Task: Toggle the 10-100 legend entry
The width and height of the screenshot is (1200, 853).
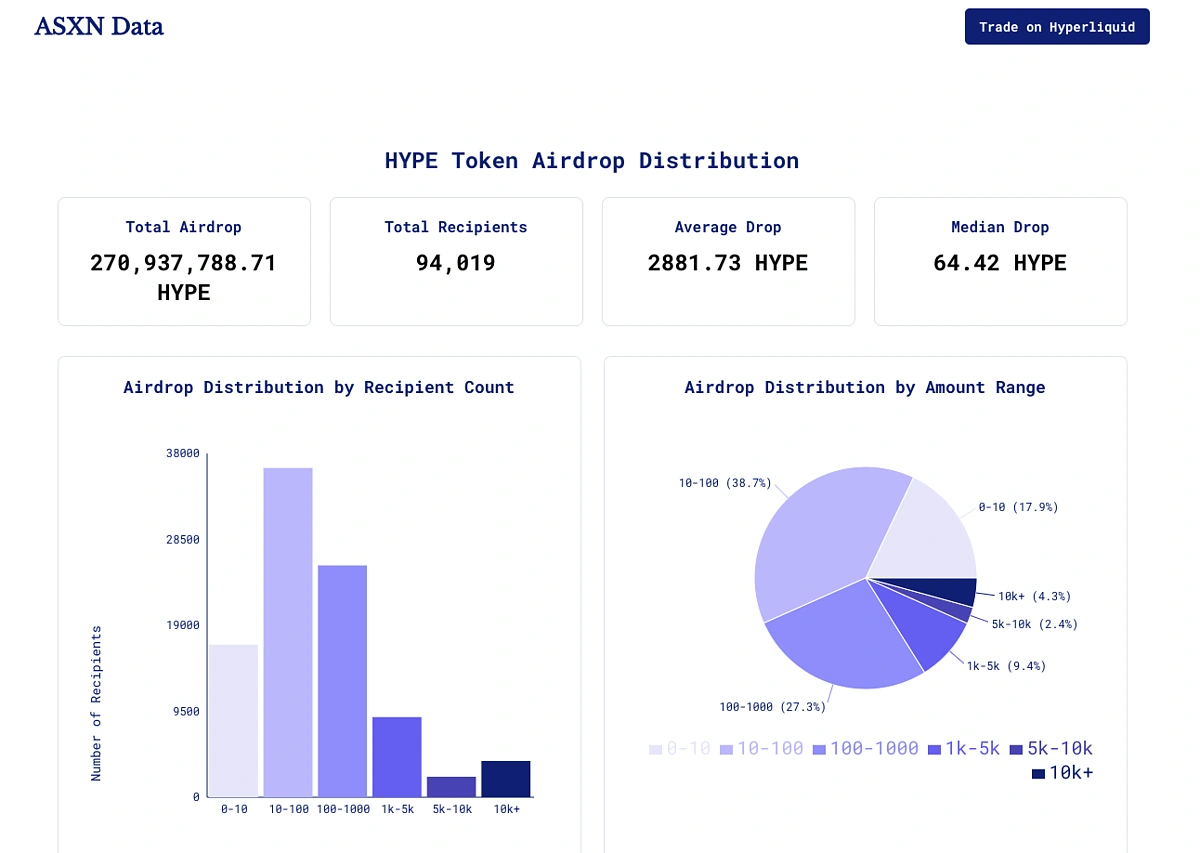Action: click(x=761, y=748)
